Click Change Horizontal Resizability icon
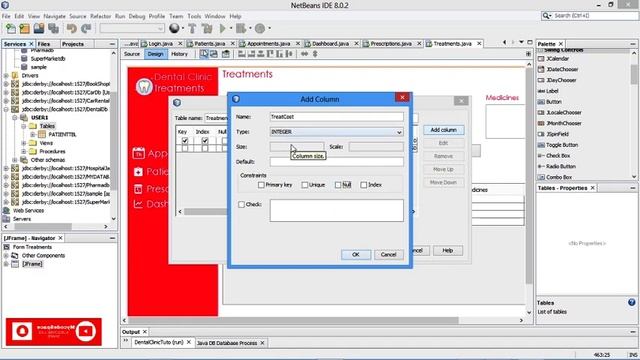This screenshot has width=640, height=360. (304, 54)
